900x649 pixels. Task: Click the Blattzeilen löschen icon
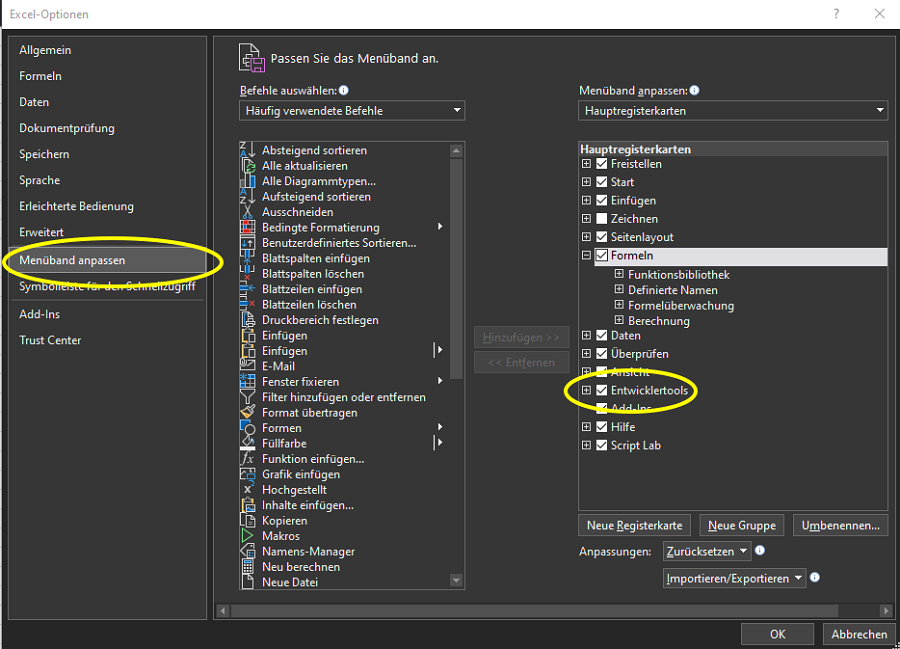click(x=247, y=305)
